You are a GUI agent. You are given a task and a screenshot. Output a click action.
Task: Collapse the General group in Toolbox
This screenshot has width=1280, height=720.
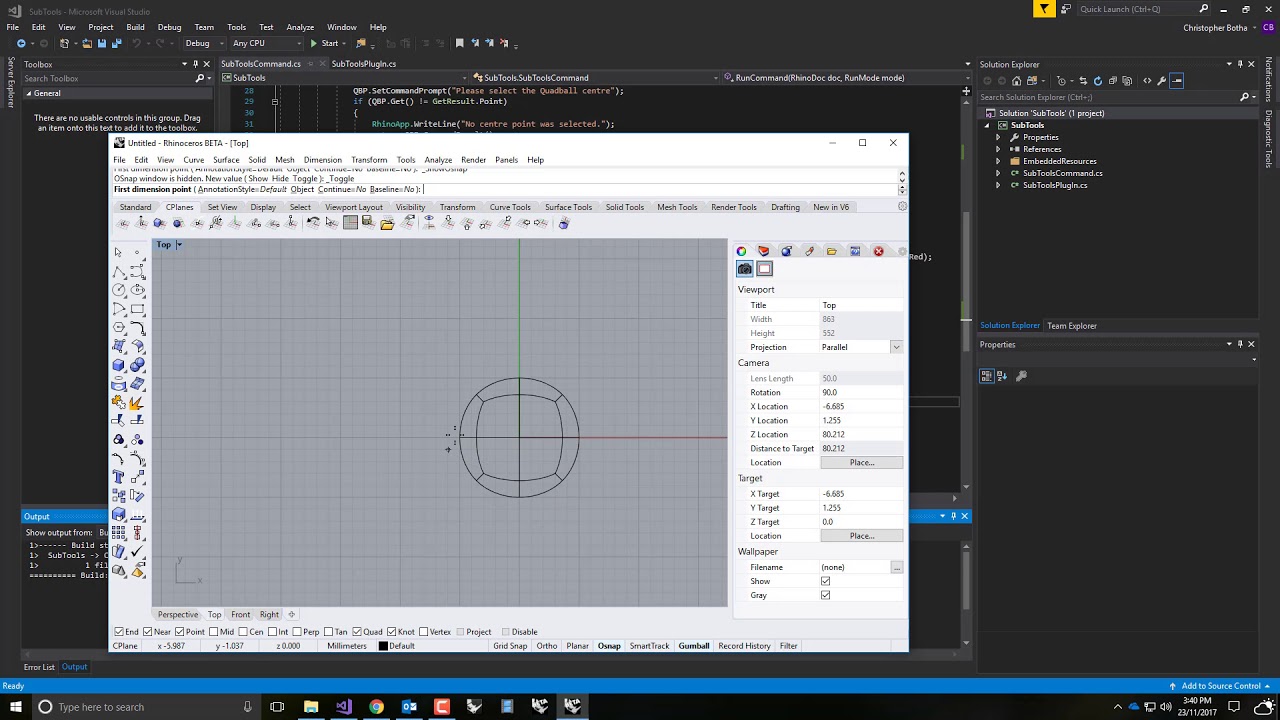[x=28, y=93]
